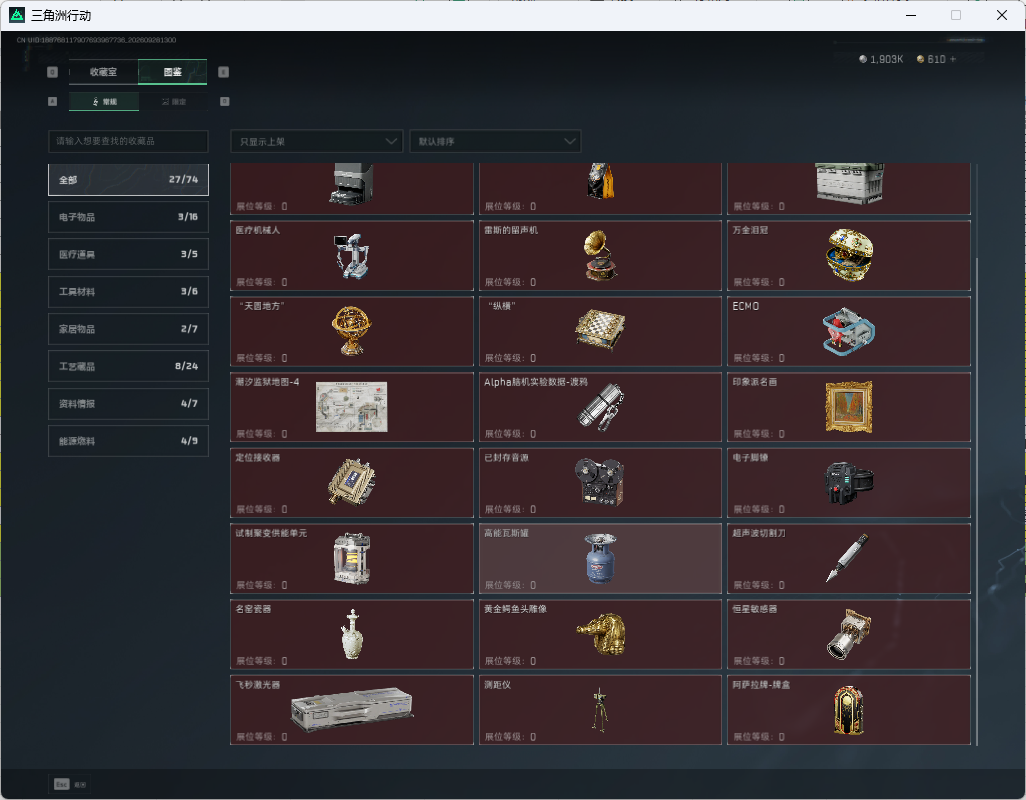Screen dimensions: 1026x800
Task: Filter by 家居物品 category
Action: pos(128,329)
